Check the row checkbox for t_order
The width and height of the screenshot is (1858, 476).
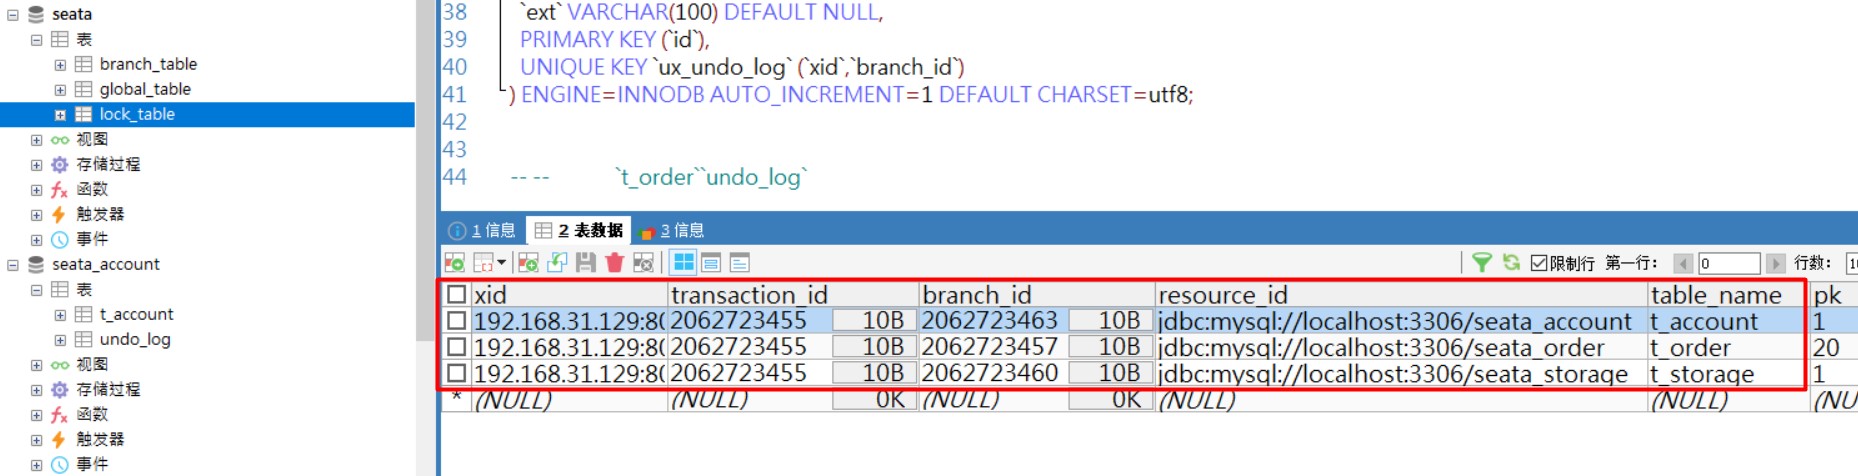pyautogui.click(x=456, y=346)
